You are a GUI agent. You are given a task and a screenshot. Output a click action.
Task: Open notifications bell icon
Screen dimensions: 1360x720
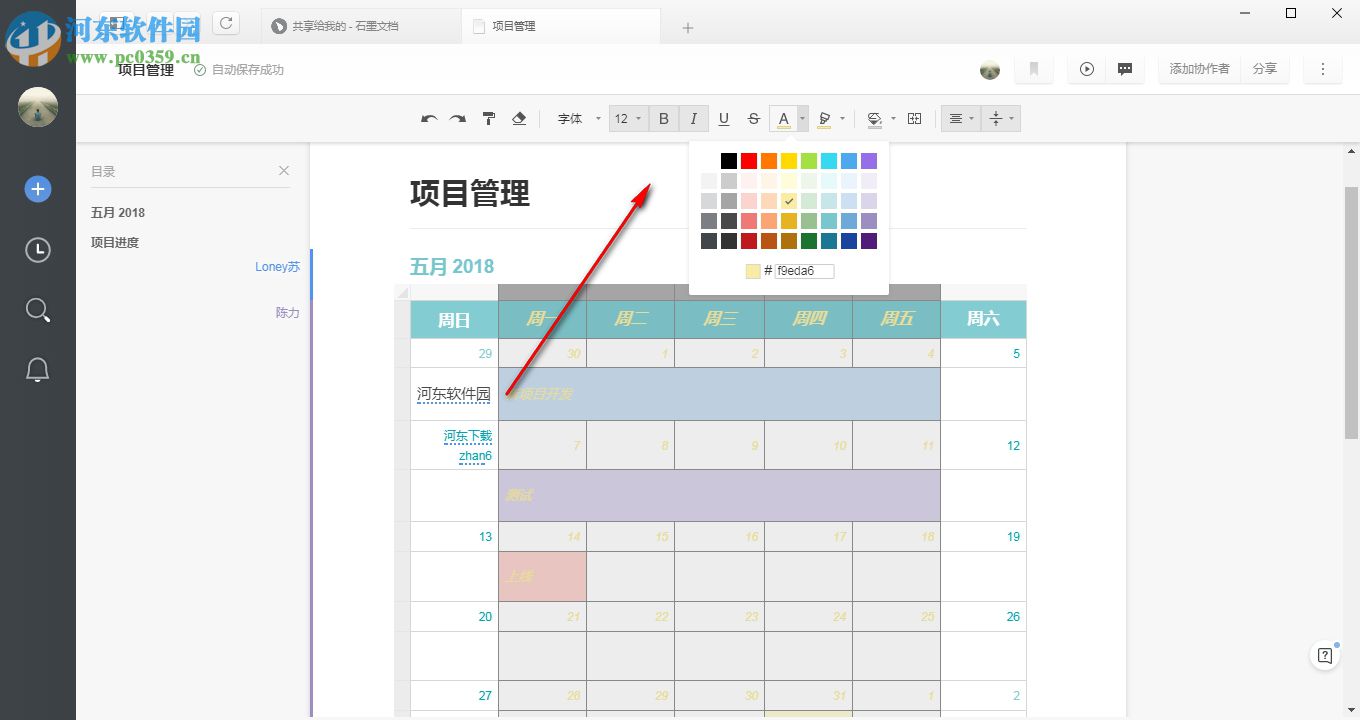pyautogui.click(x=38, y=370)
